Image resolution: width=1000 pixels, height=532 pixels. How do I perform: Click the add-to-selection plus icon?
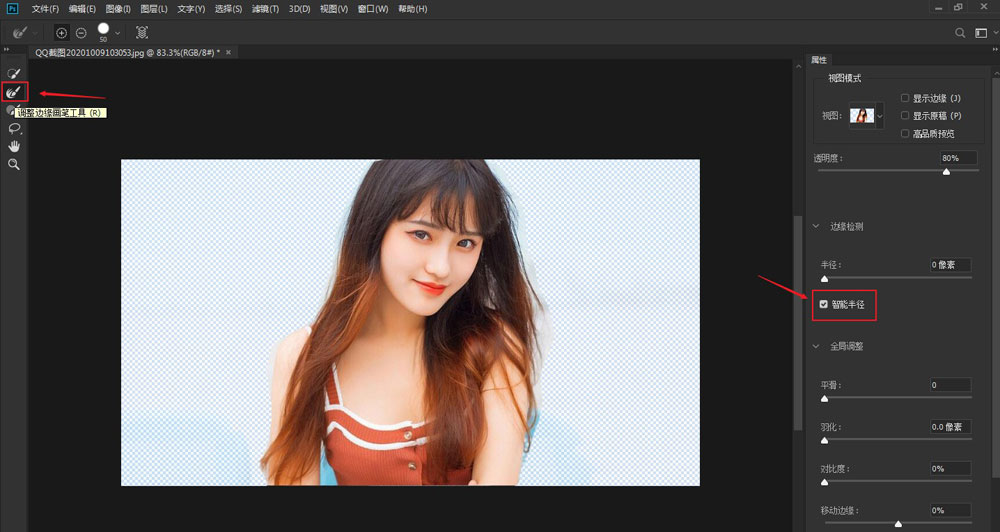point(61,33)
